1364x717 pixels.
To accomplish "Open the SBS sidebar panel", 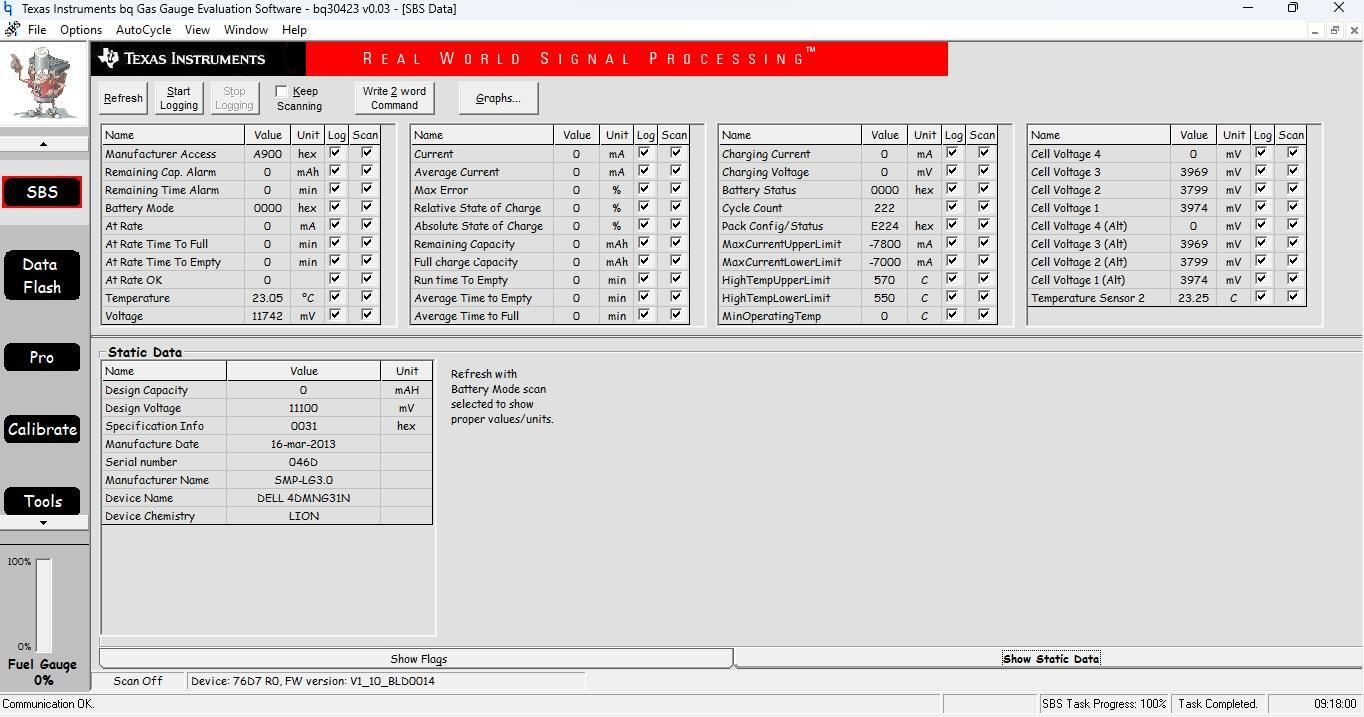I will coord(42,192).
